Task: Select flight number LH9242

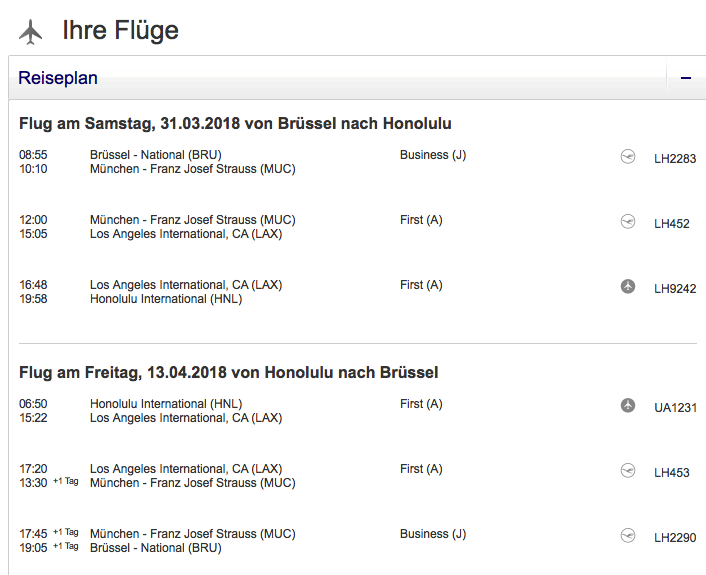Action: coord(675,289)
